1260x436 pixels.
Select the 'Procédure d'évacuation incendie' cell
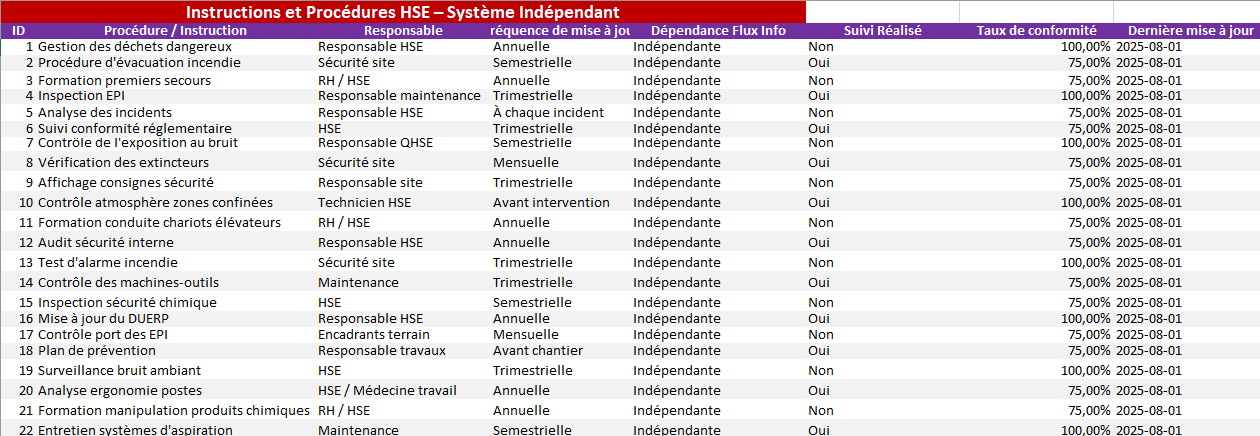point(139,63)
